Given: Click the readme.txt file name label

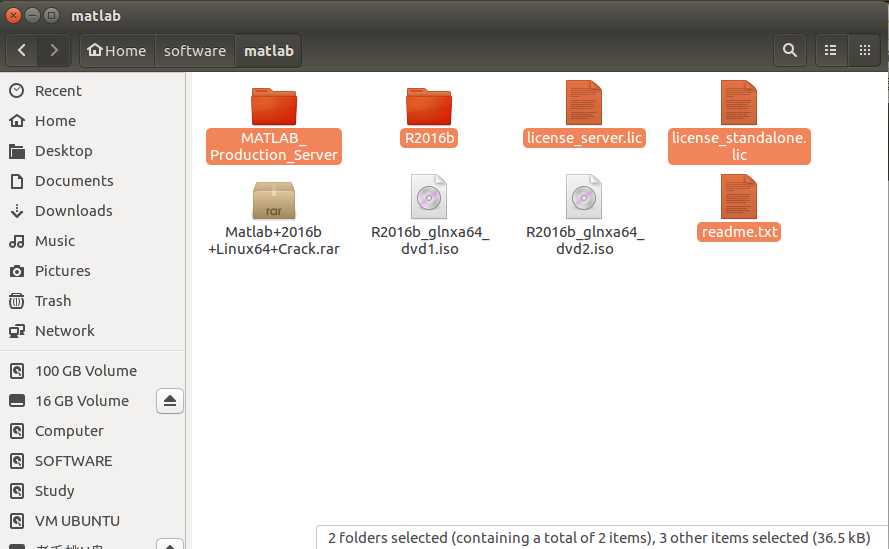Looking at the screenshot, I should click(x=739, y=232).
